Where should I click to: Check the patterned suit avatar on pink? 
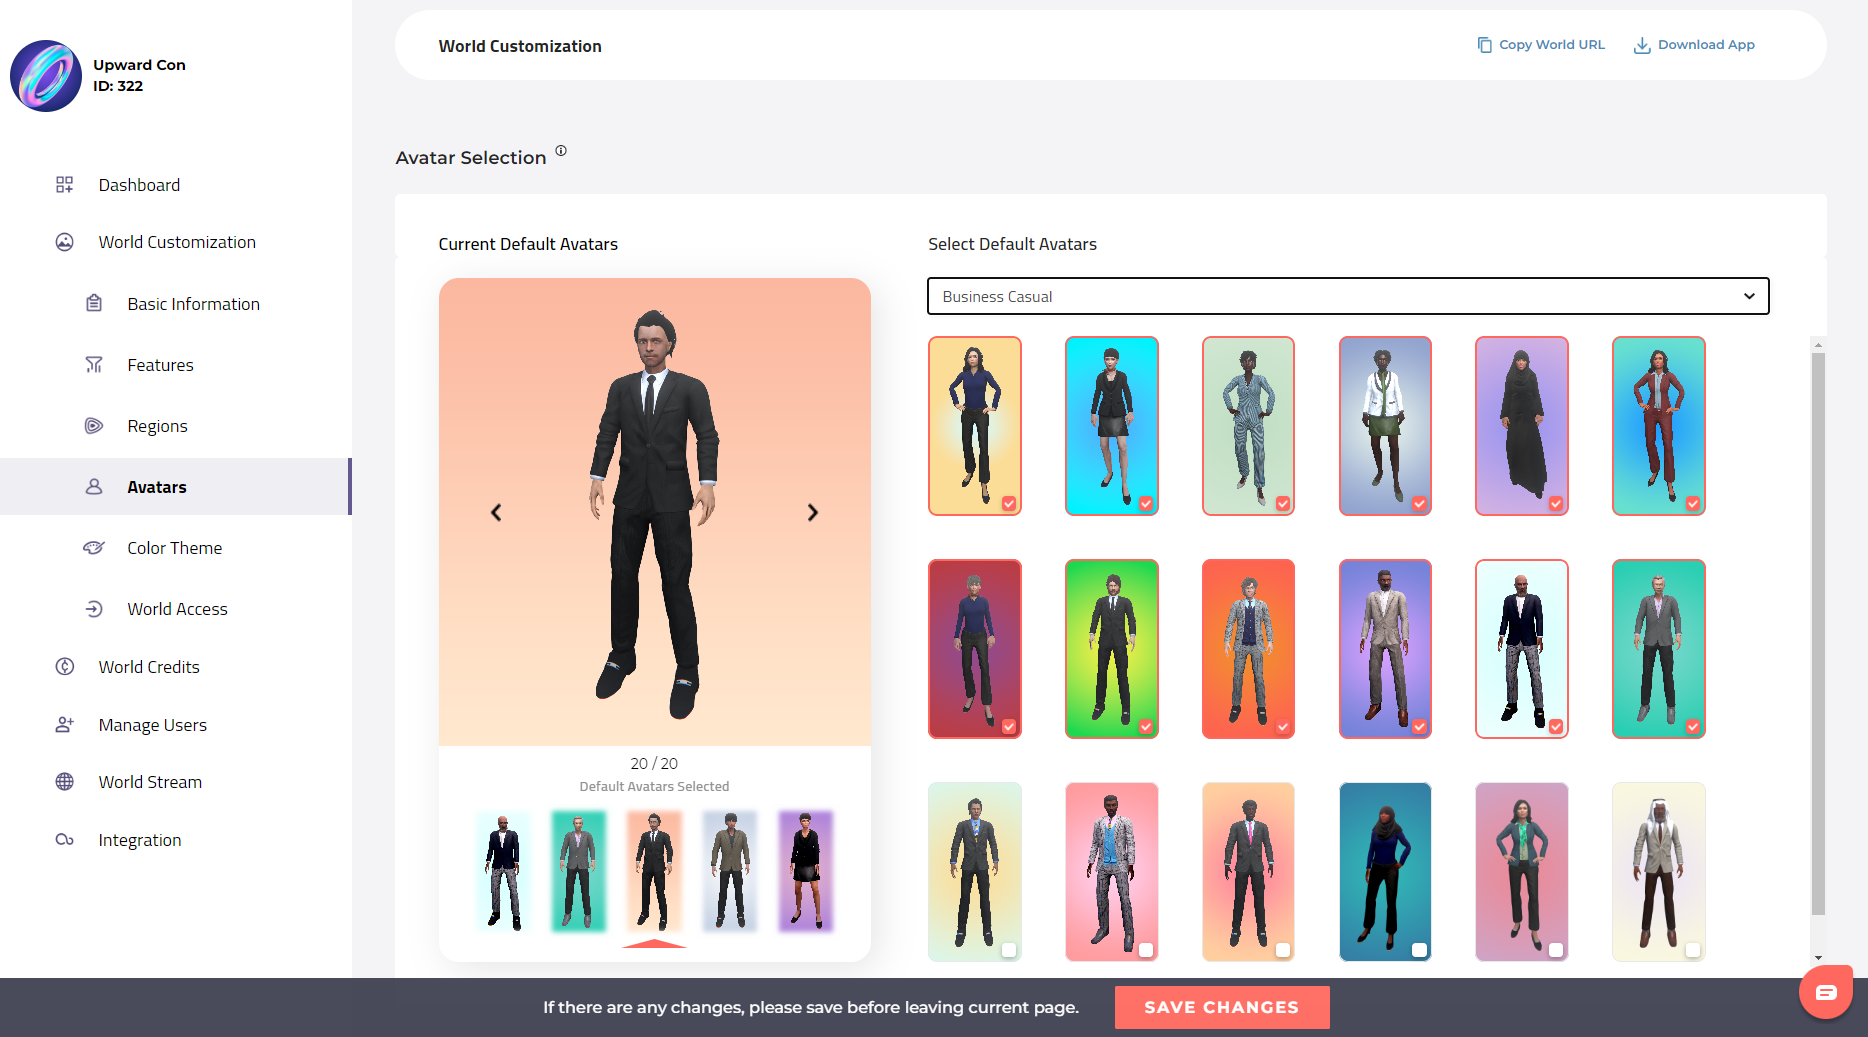[x=1146, y=950]
